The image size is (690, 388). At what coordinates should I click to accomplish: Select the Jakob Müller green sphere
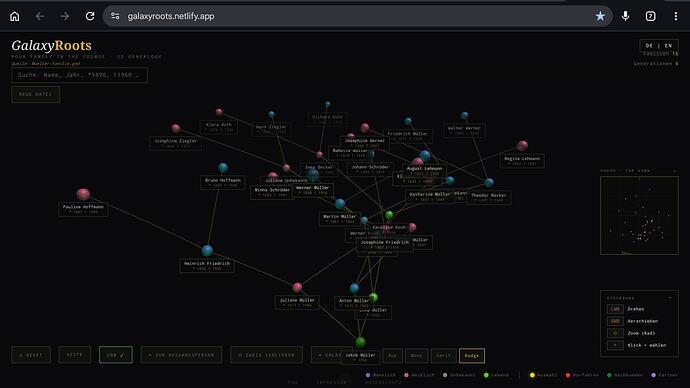pos(360,342)
